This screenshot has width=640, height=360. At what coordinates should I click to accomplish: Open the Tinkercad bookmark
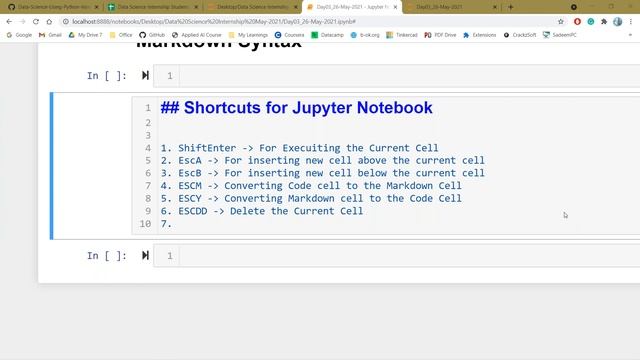tap(402, 35)
